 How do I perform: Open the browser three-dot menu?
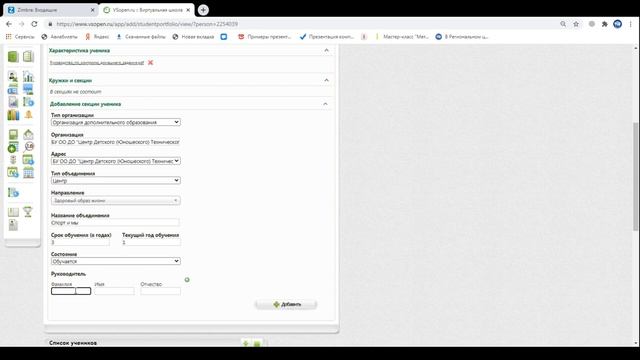coord(631,24)
